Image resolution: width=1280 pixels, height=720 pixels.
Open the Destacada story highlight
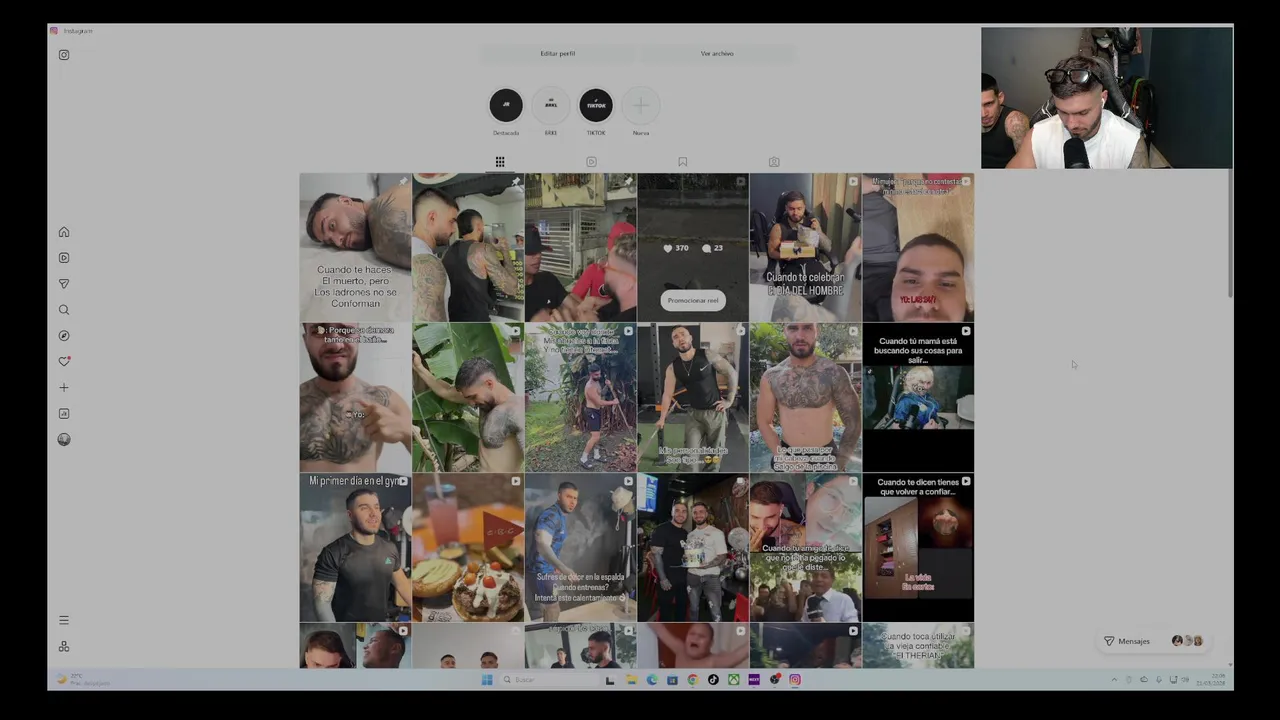tap(506, 105)
